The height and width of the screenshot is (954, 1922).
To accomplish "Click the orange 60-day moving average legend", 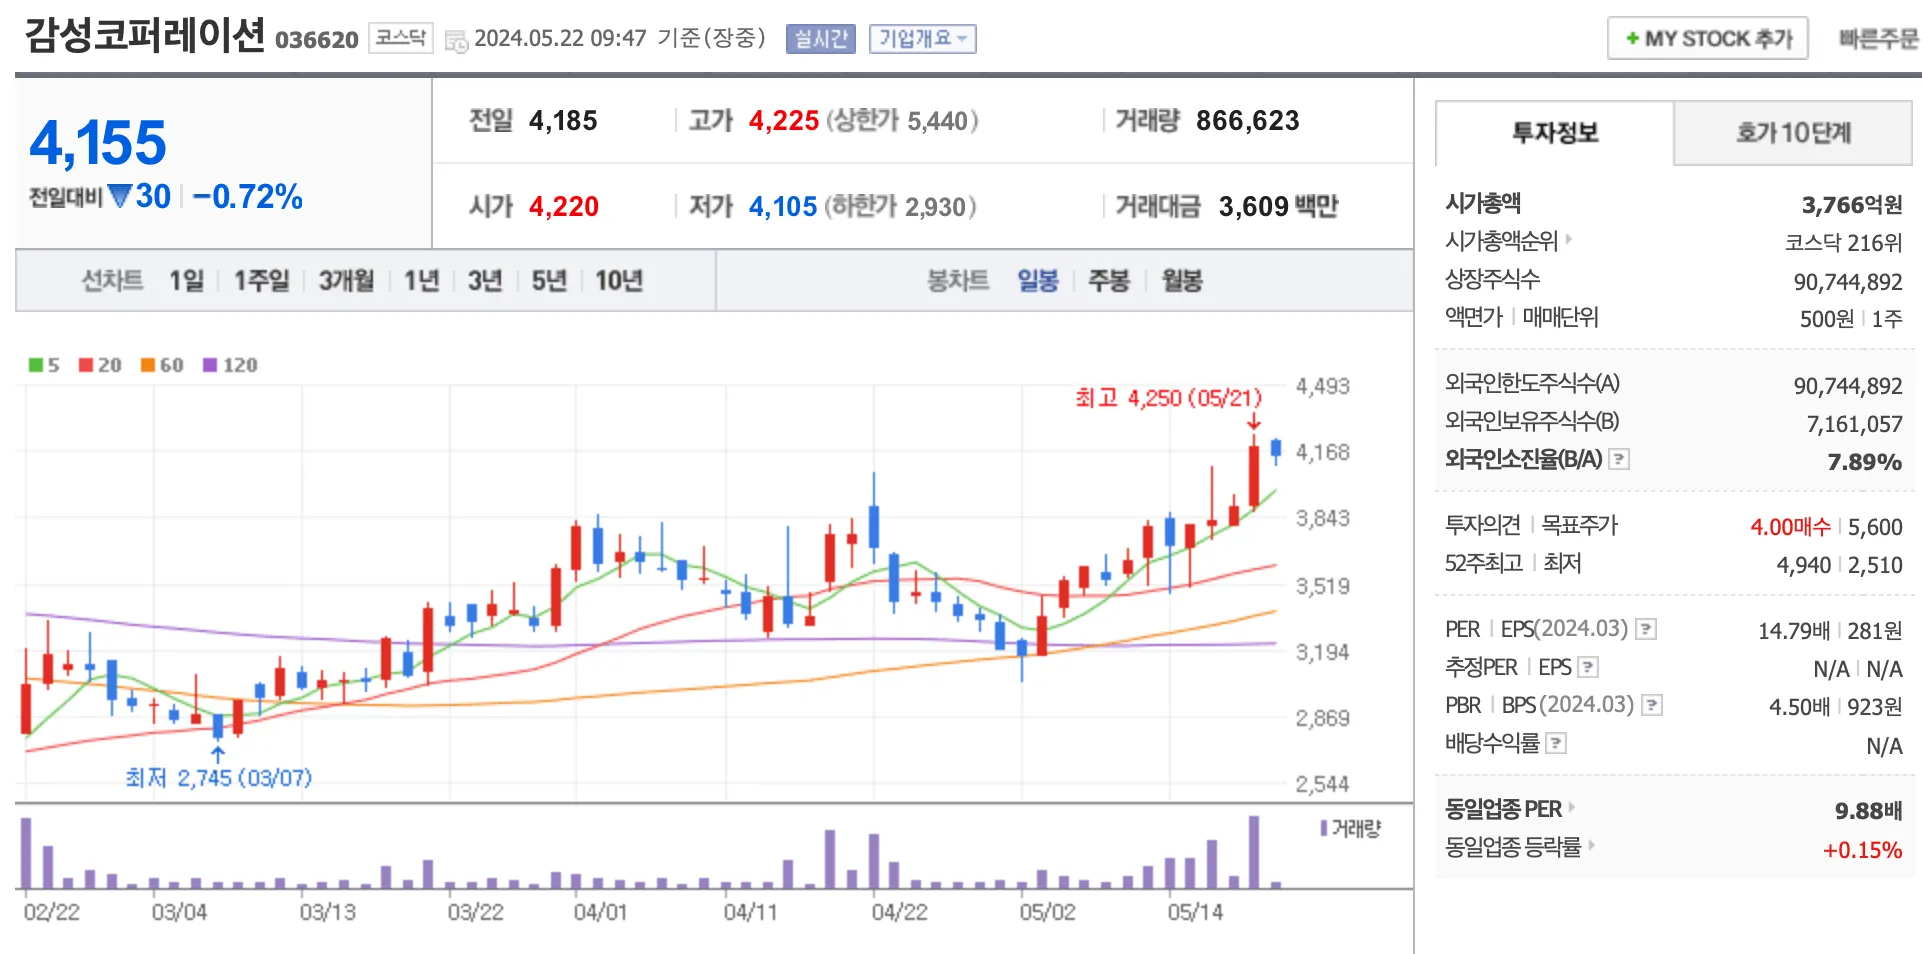I will click(x=162, y=365).
